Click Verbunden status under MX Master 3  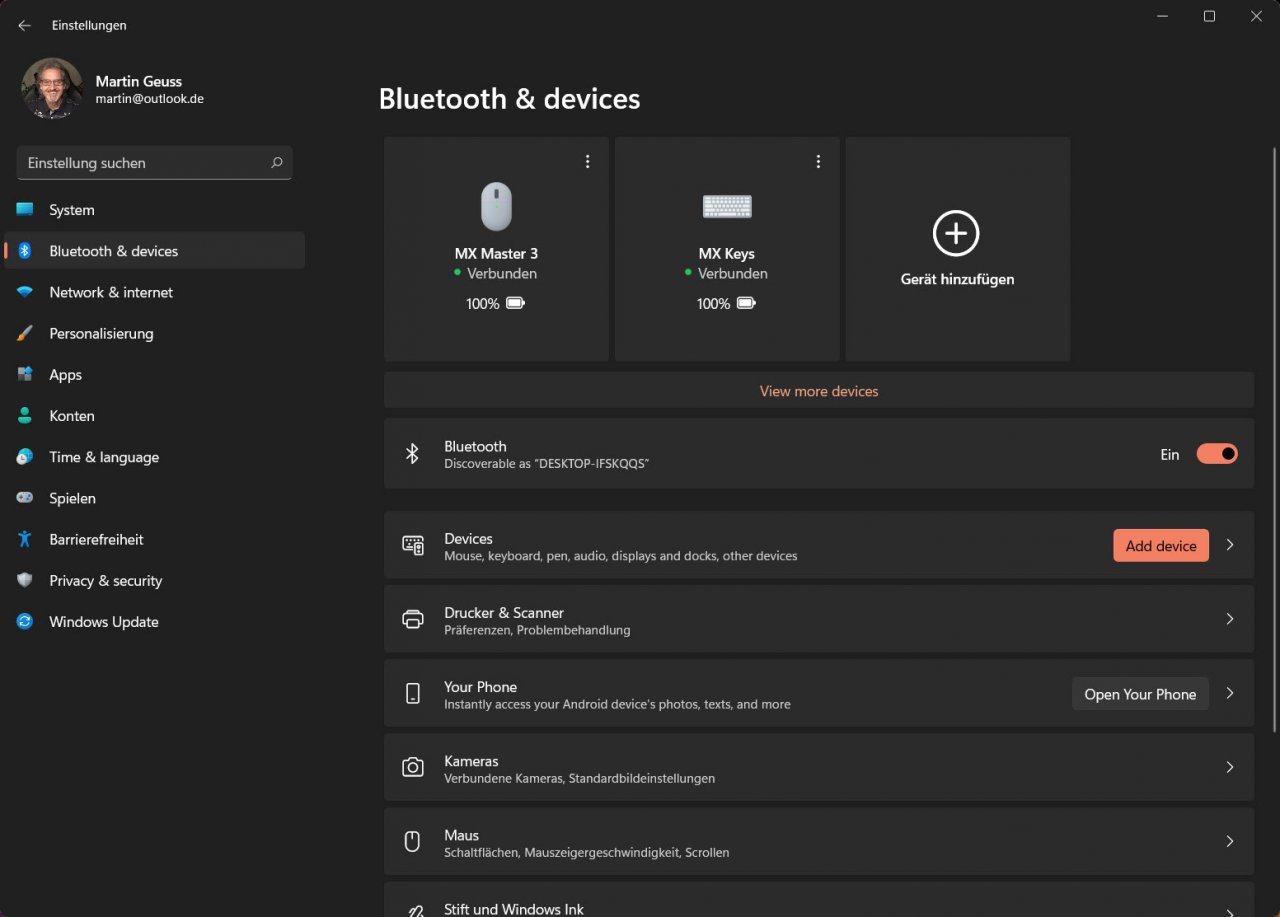tap(502, 273)
